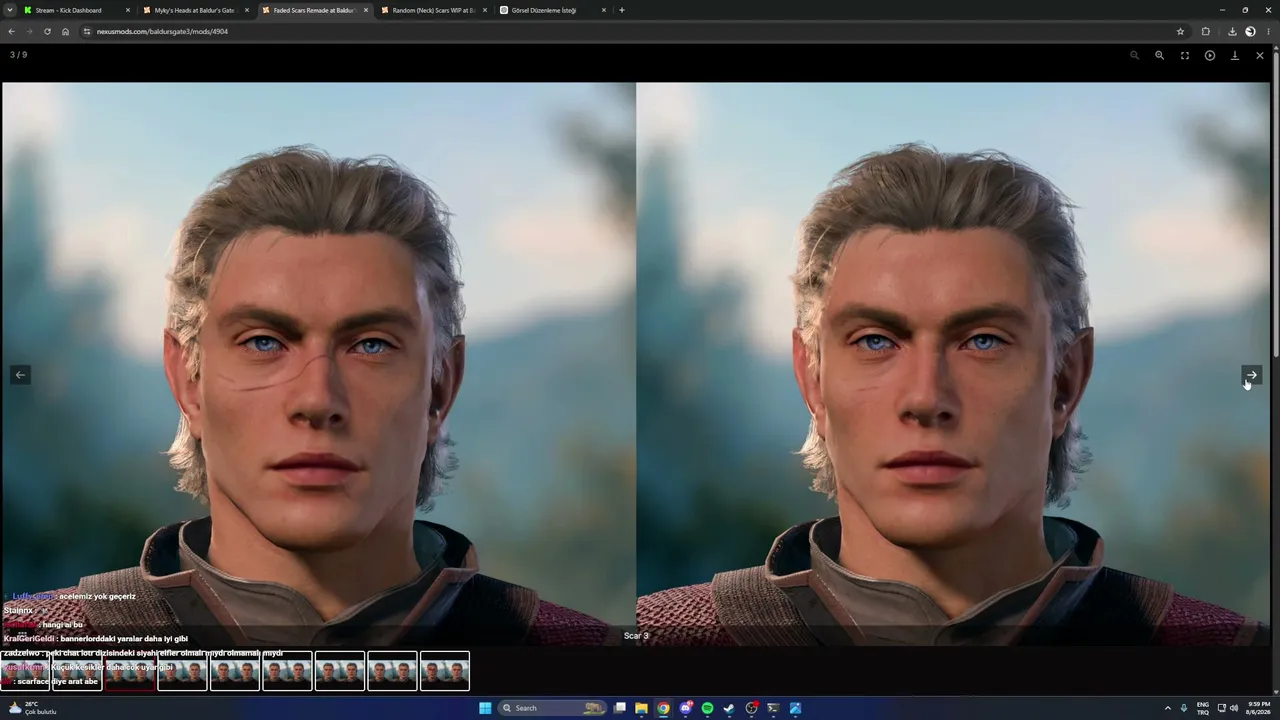Screen dimensions: 1280x720
Task: Toggle fullscreen for the image gallery
Action: (1184, 55)
